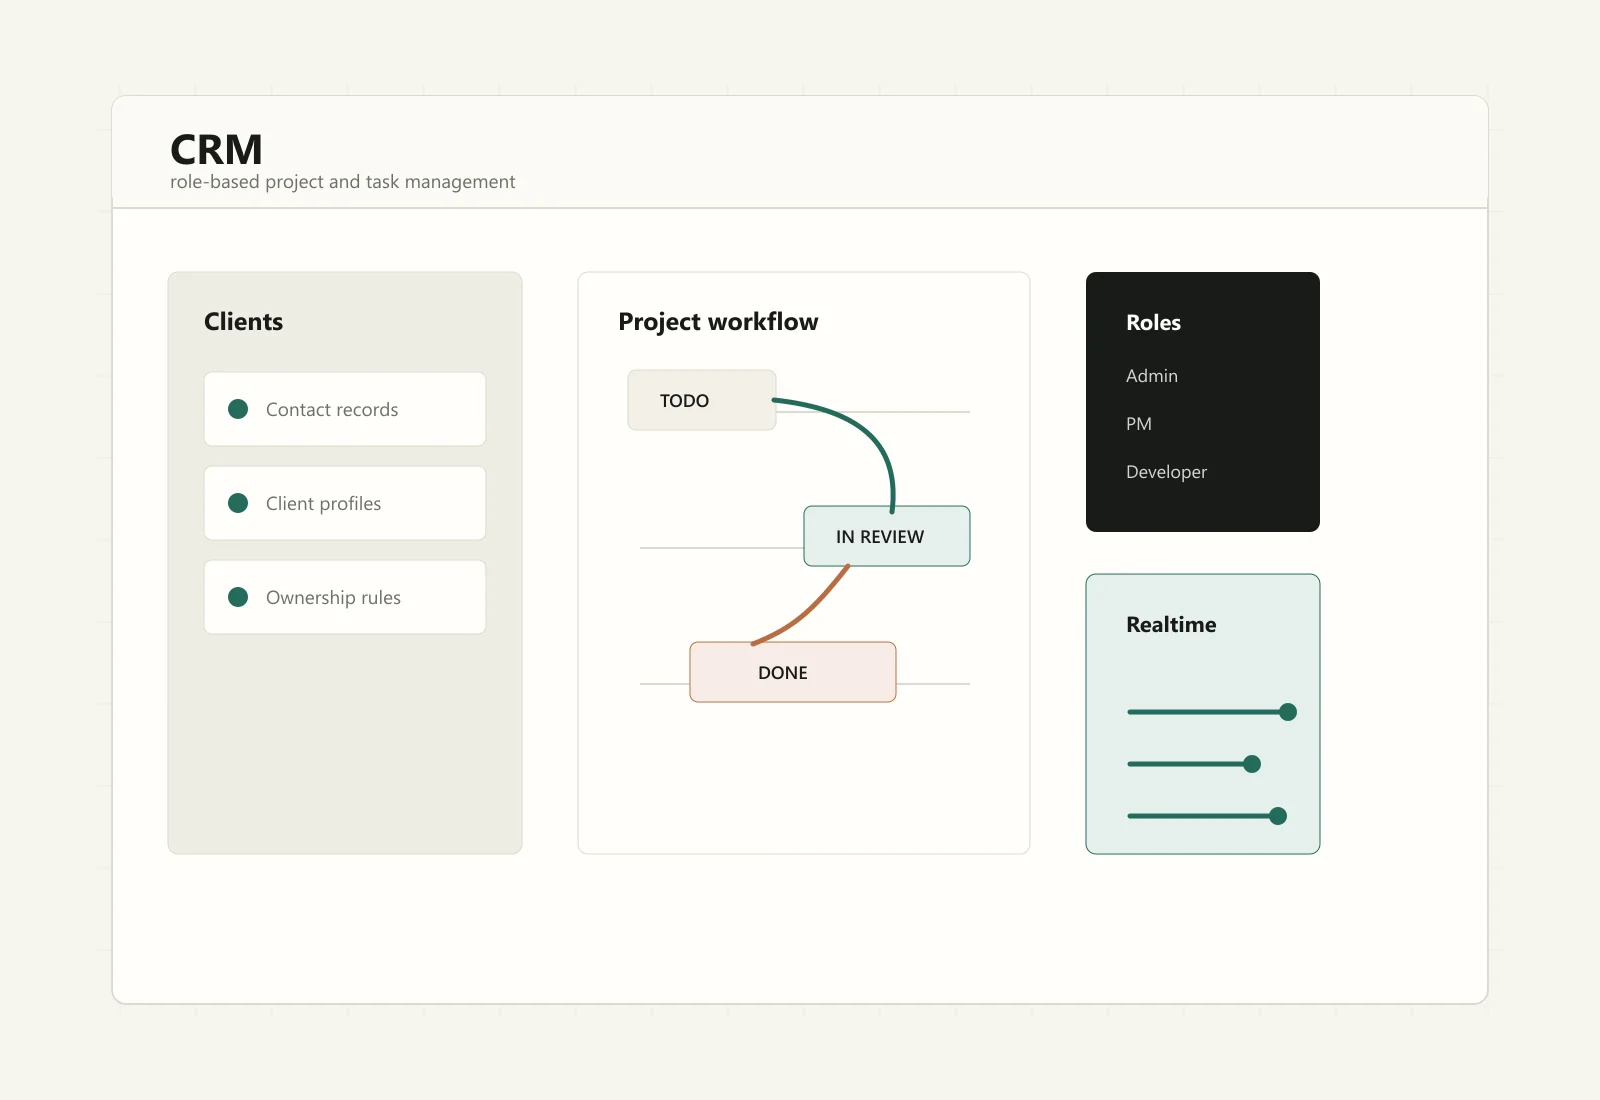Open the Contact records item
Viewport: 1600px width, 1100px height.
[345, 409]
